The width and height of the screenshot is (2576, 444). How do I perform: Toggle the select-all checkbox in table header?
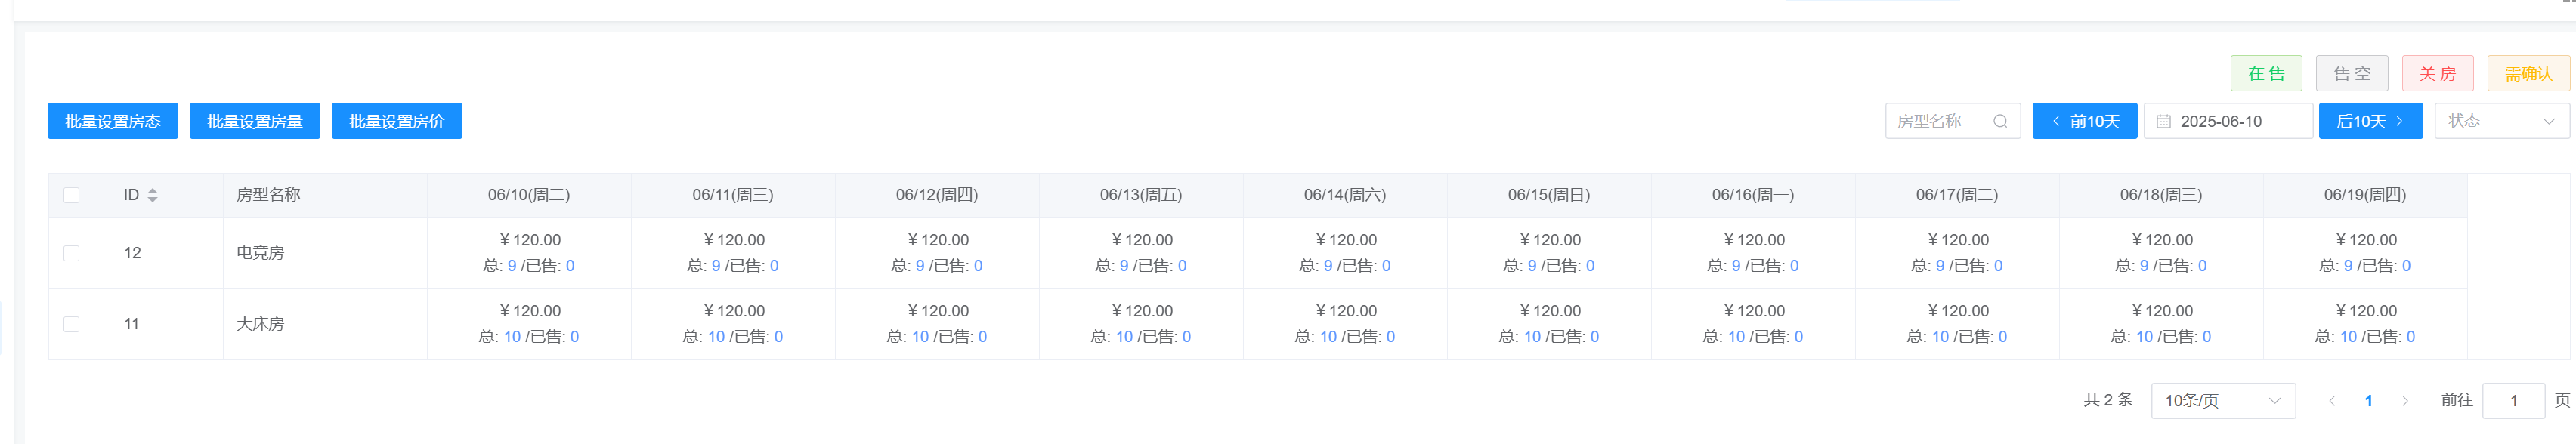[71, 195]
